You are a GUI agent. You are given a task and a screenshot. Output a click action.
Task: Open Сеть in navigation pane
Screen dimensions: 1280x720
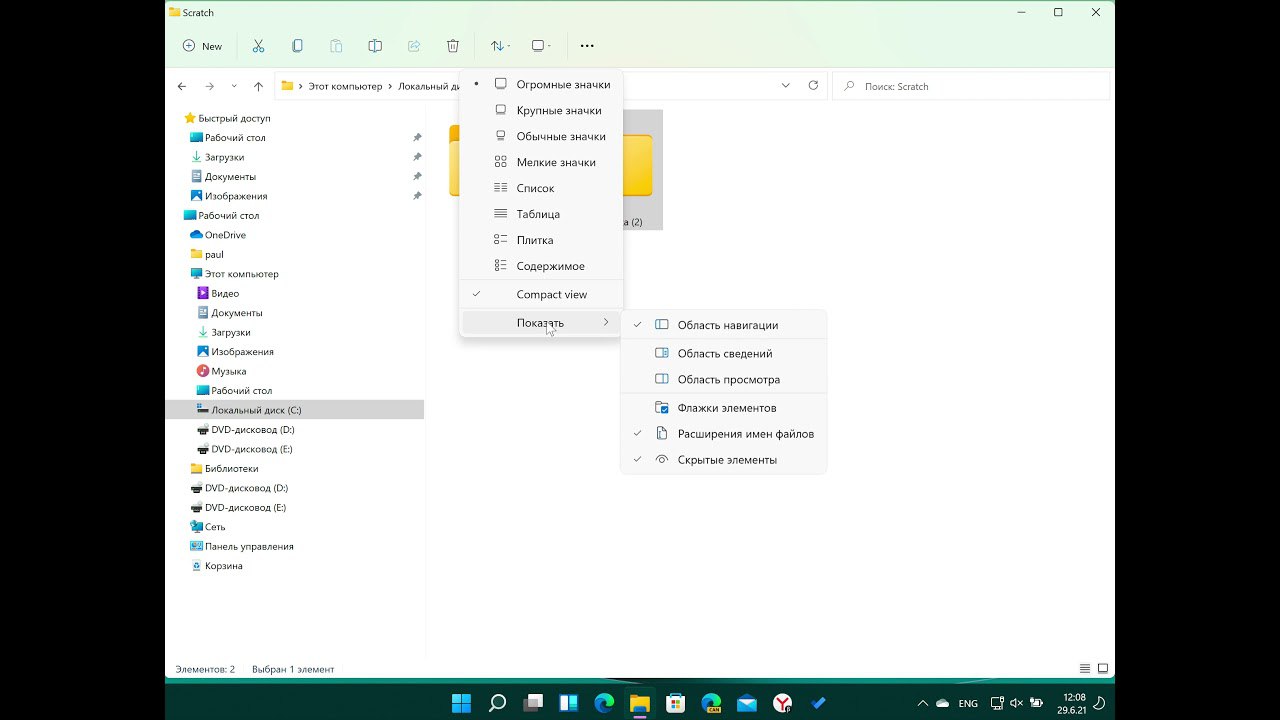[x=208, y=527]
